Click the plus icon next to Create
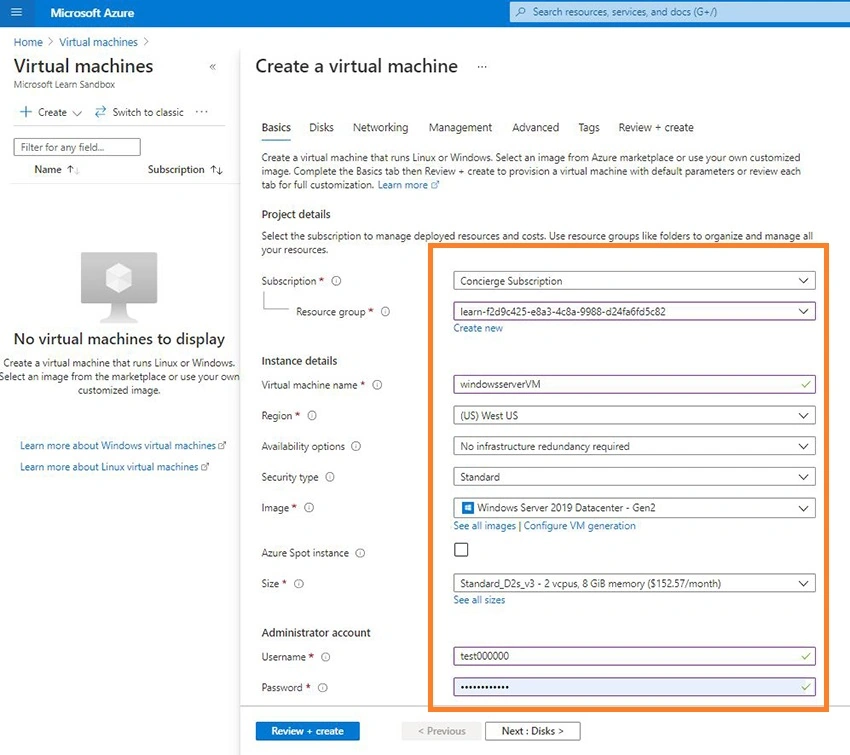 pos(25,112)
